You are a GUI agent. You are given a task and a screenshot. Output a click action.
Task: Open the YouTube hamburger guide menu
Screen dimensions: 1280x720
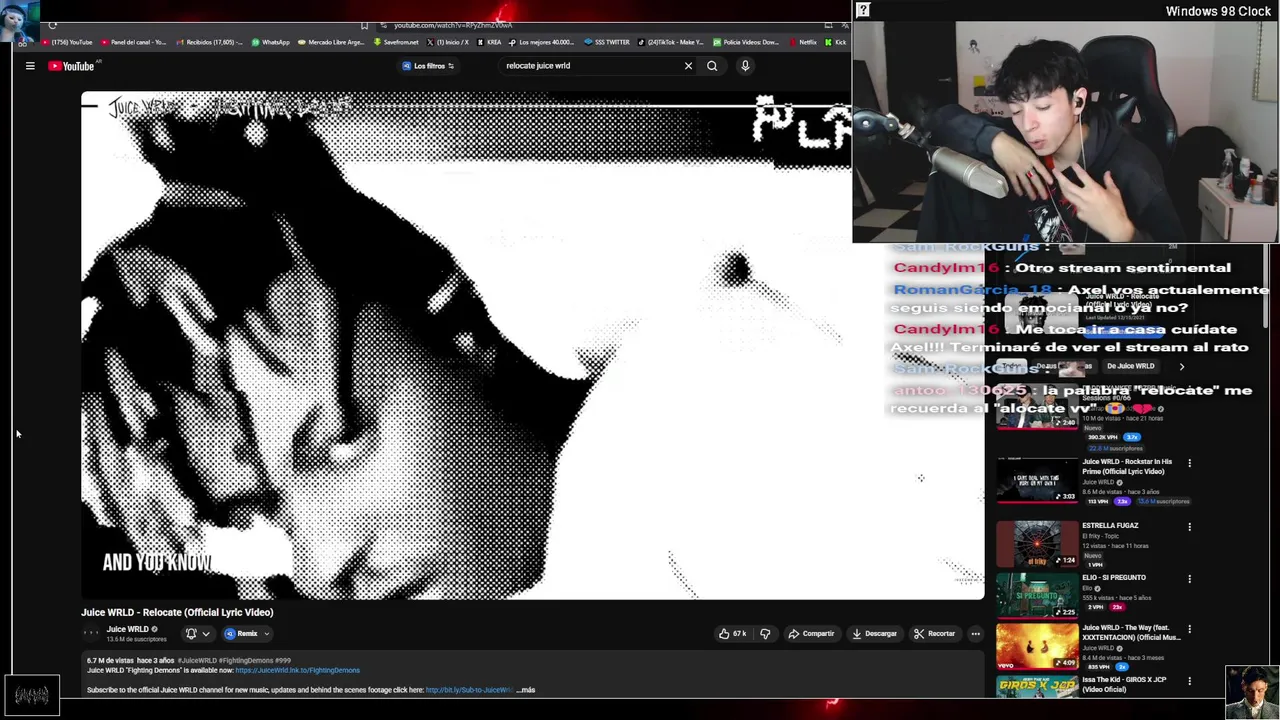point(30,66)
